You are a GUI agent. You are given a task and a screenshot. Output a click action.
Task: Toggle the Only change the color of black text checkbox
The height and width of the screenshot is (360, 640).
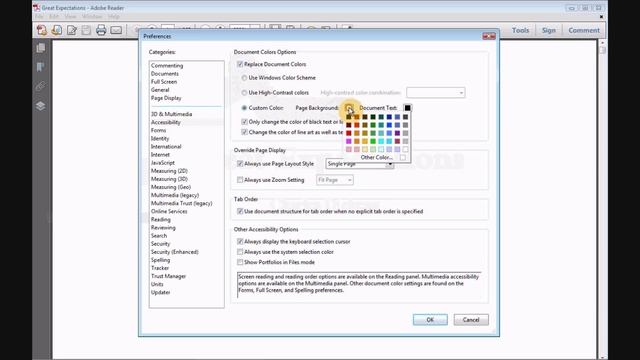[244, 122]
